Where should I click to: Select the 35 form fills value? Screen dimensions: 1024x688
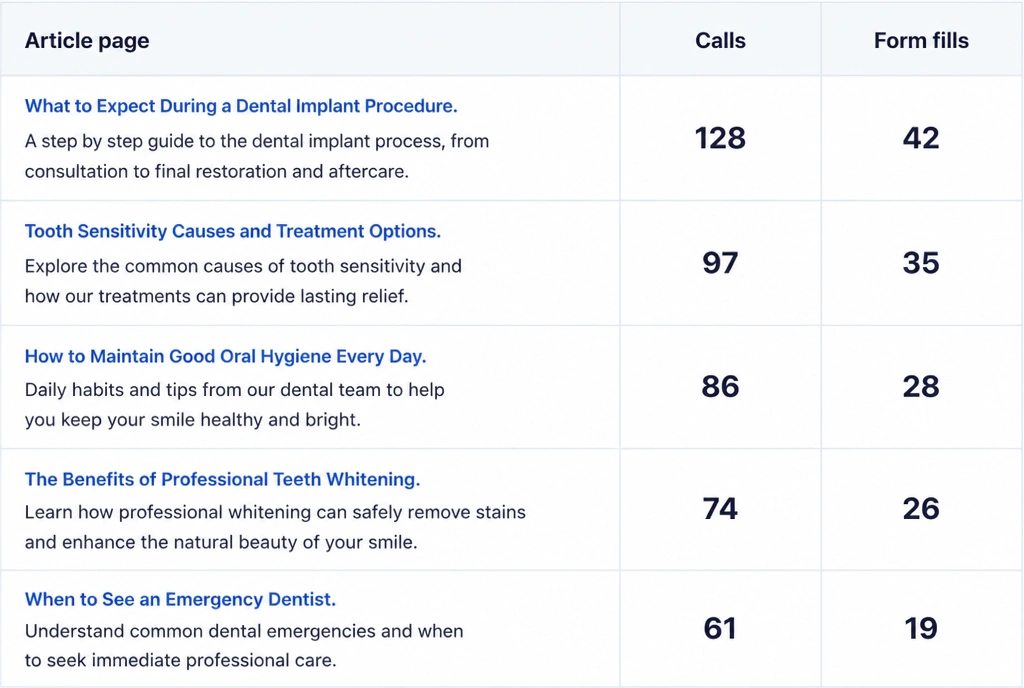(x=921, y=263)
